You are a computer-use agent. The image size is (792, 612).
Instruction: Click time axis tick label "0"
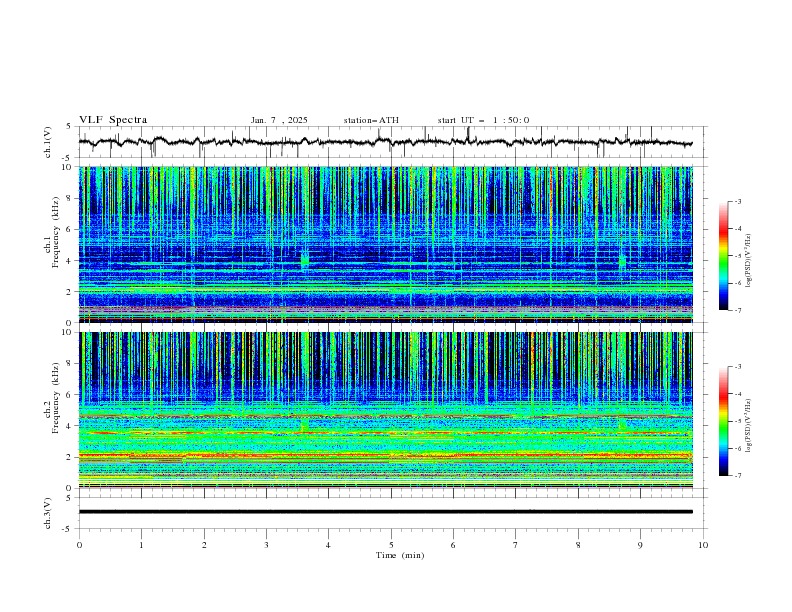(x=79, y=545)
